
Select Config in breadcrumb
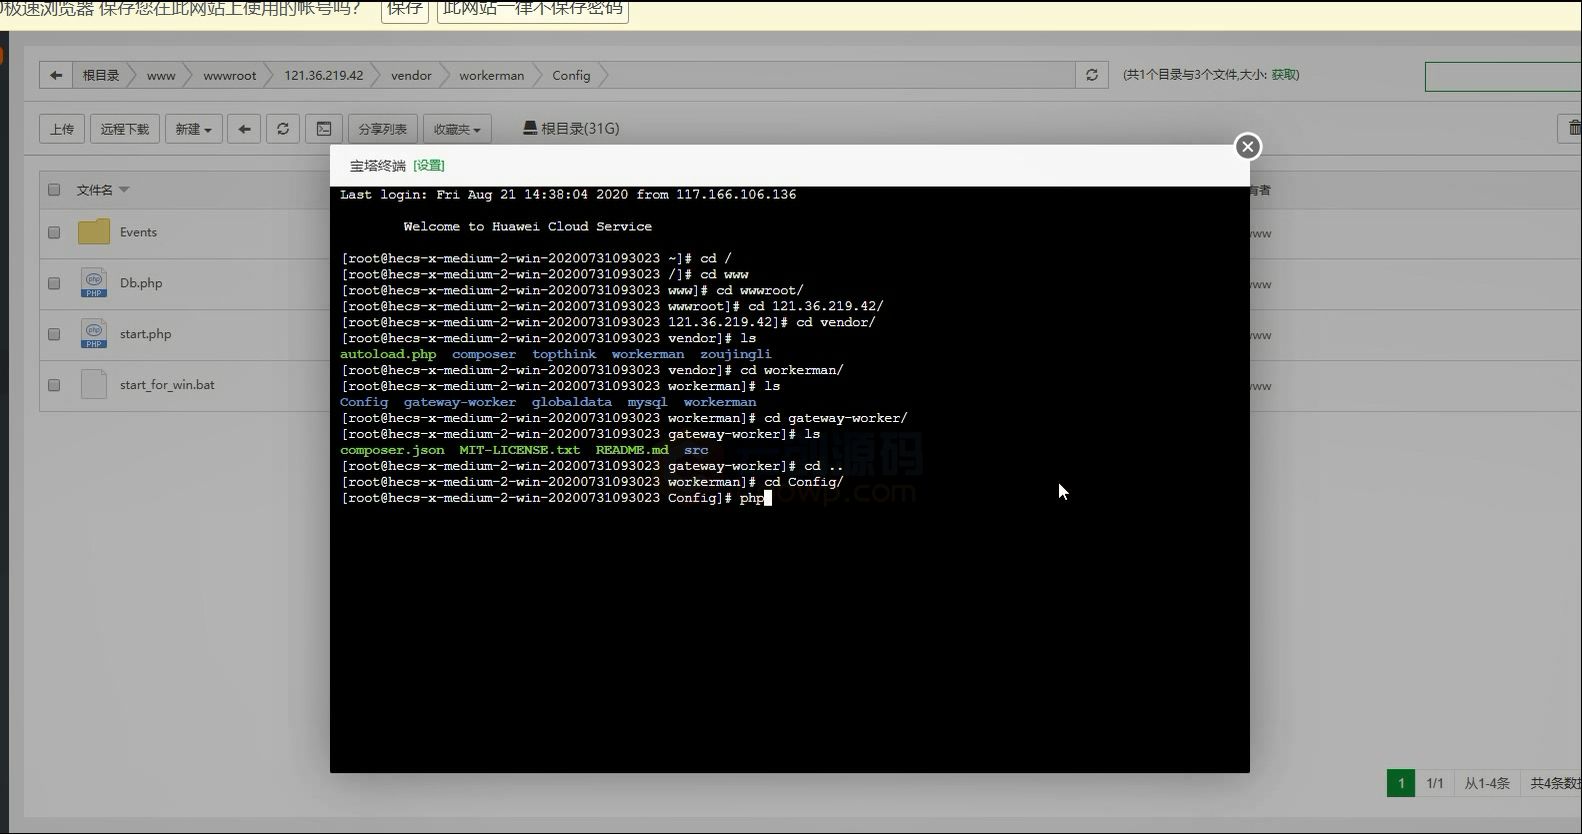[x=571, y=75]
